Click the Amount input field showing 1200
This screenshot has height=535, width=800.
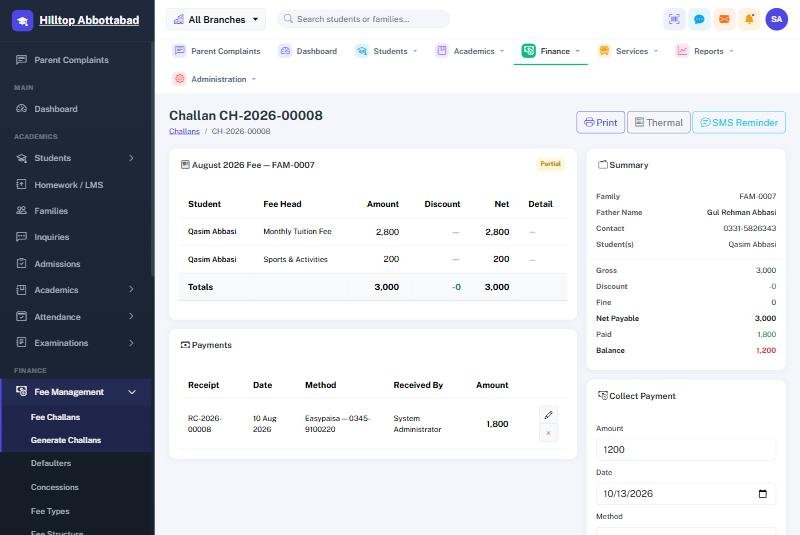[x=686, y=449]
